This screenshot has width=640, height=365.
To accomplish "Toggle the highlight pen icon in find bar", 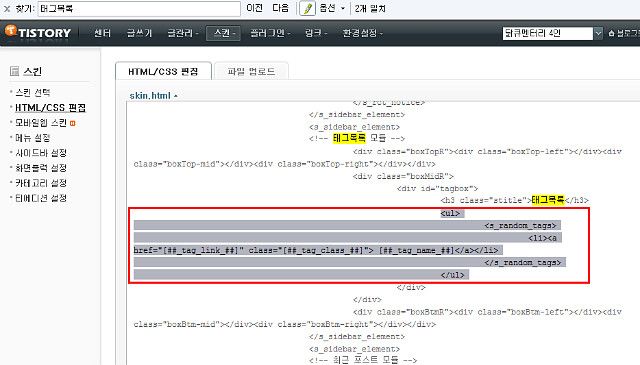I will (x=307, y=8).
